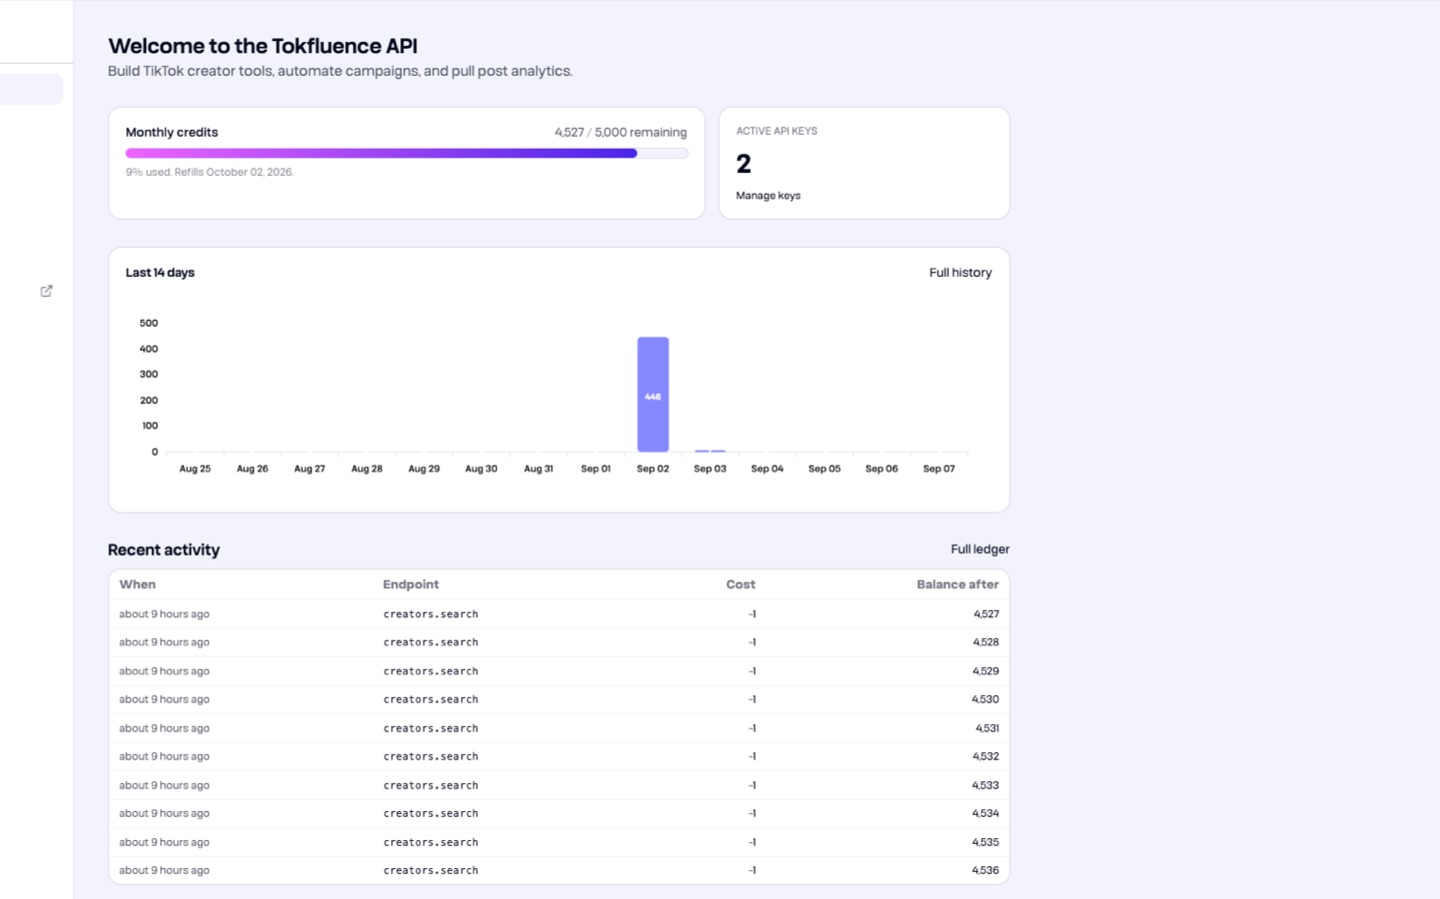This screenshot has height=899, width=1440.
Task: Click the "Recent activity" heading
Action: click(x=164, y=550)
